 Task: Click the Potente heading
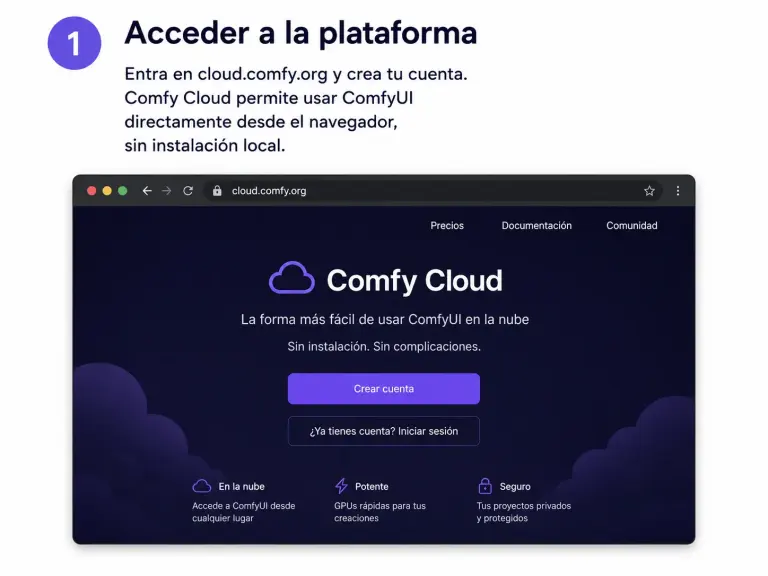[x=372, y=486]
